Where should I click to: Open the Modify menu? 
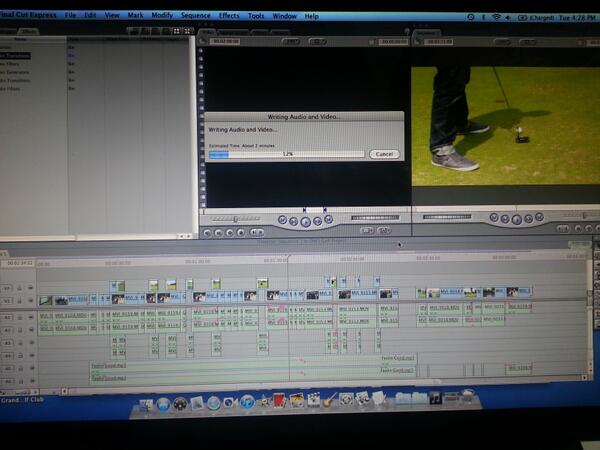click(x=162, y=15)
